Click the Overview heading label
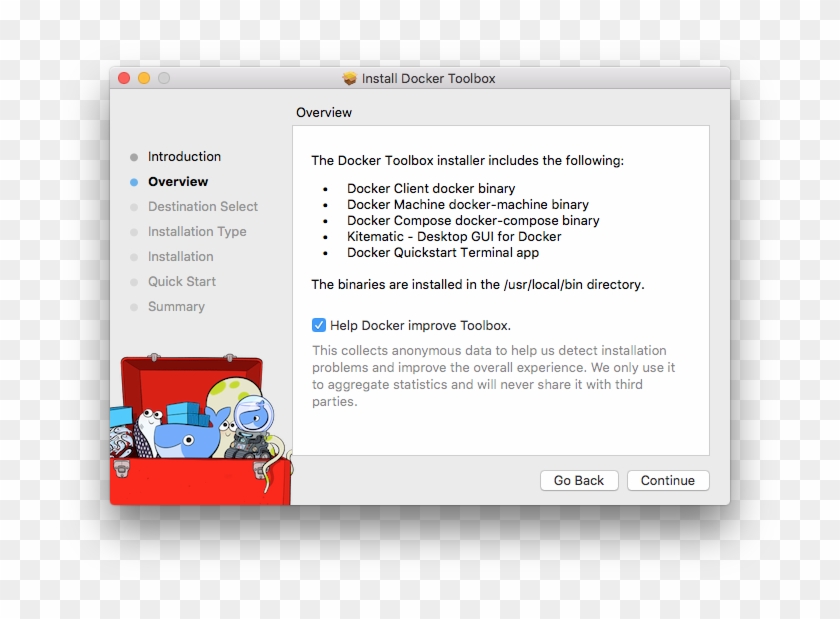 323,112
